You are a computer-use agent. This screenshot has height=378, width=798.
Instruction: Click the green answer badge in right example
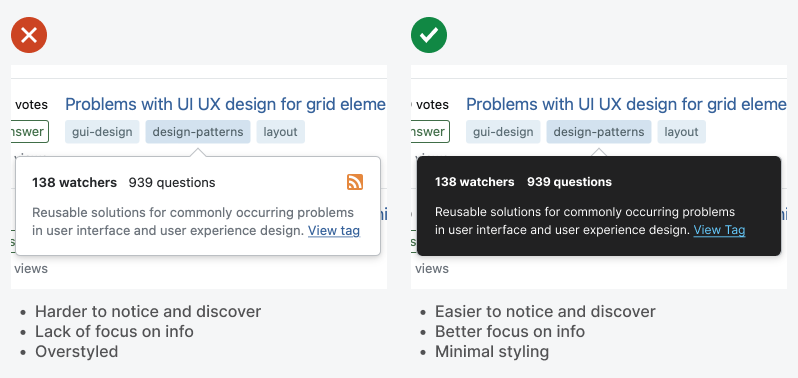pos(431,132)
